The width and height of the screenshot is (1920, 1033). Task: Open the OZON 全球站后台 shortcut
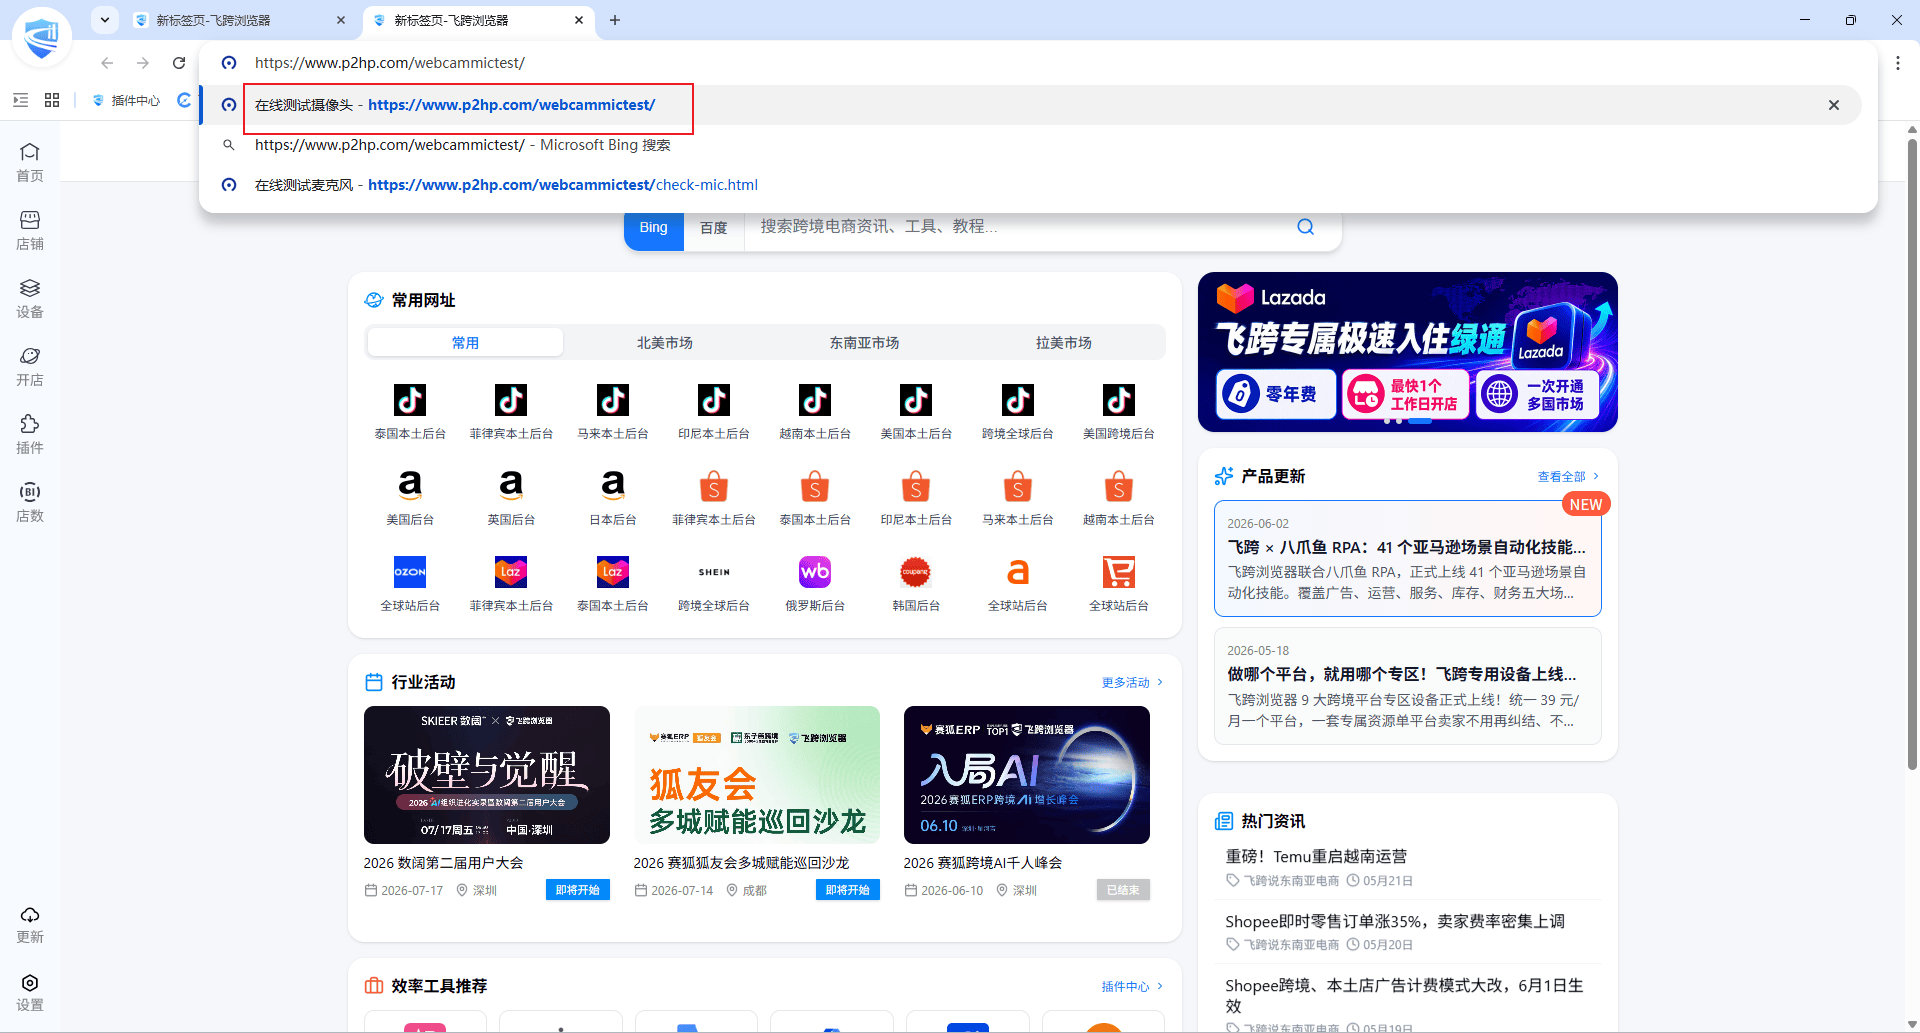pos(410,584)
